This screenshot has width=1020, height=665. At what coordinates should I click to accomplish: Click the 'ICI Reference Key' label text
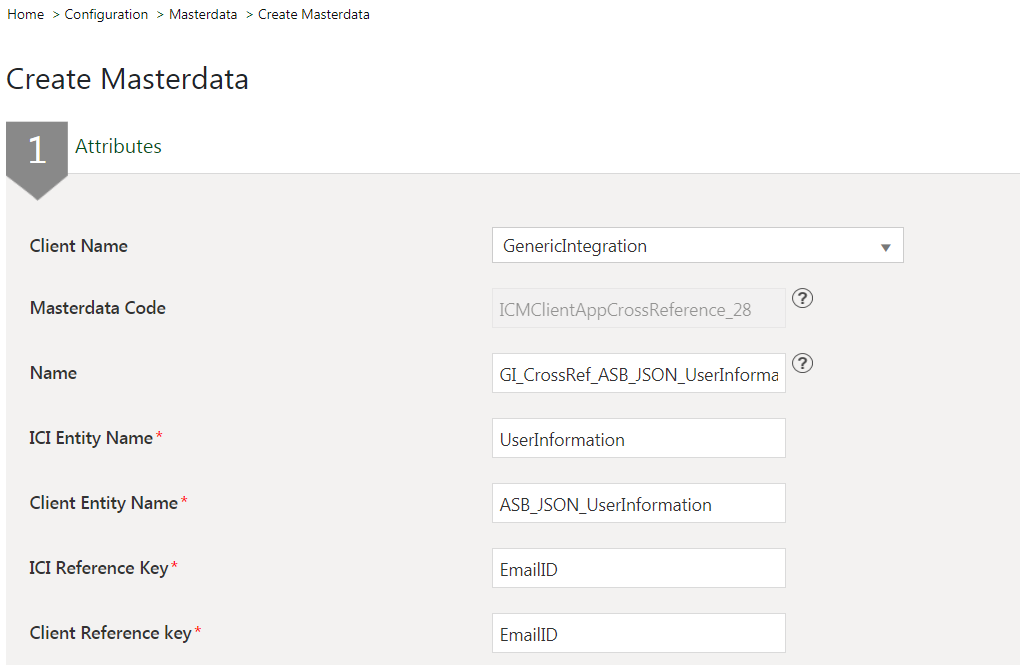[99, 568]
